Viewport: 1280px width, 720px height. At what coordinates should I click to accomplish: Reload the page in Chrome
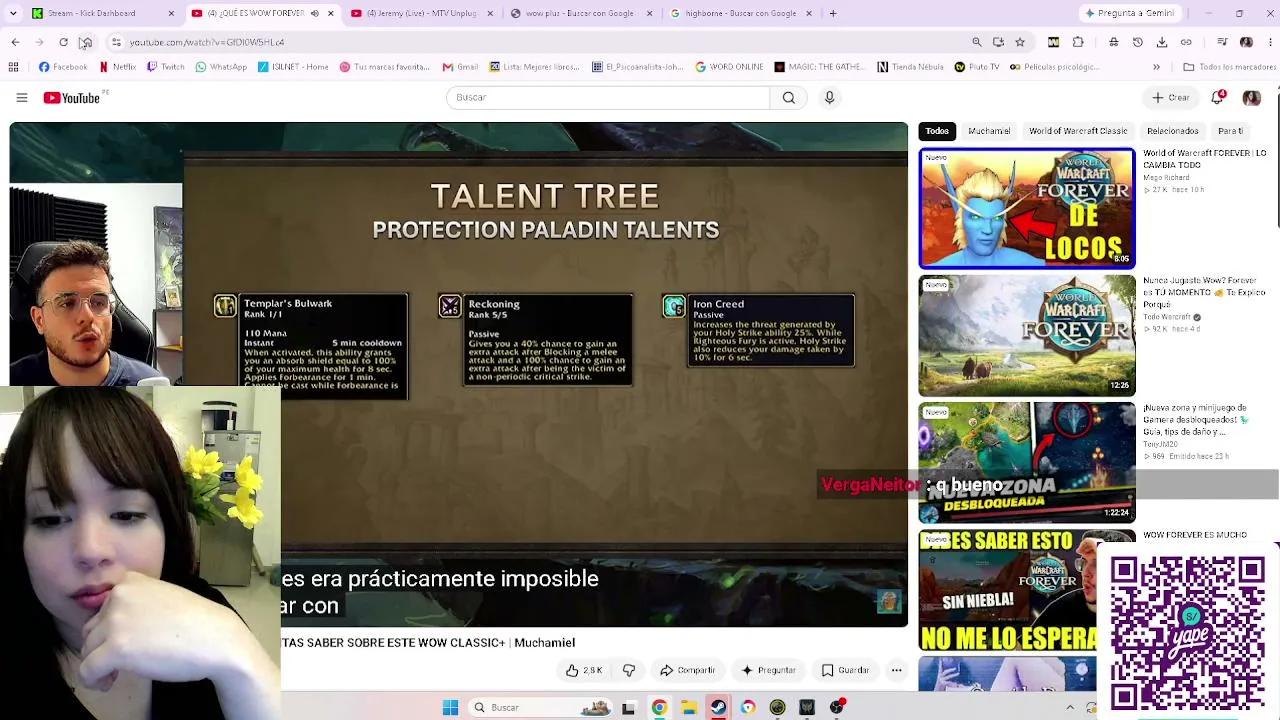click(x=63, y=42)
